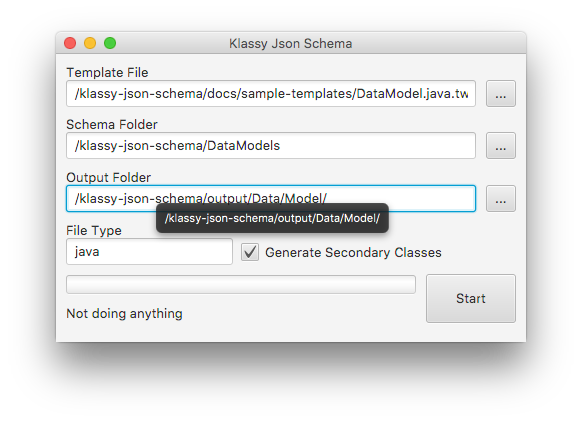Click the Not doing anything status text
The height and width of the screenshot is (422, 582).
coord(124,314)
